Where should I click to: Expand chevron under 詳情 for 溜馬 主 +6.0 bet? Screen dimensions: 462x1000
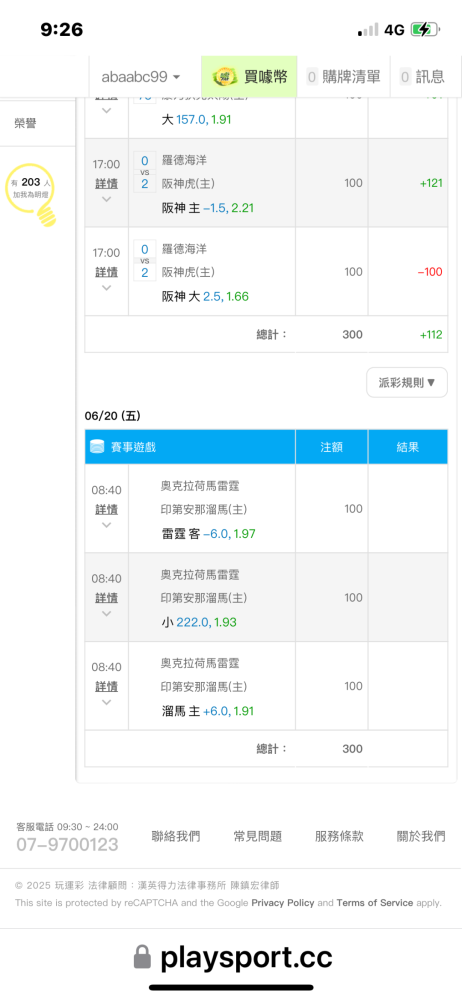[x=107, y=702]
